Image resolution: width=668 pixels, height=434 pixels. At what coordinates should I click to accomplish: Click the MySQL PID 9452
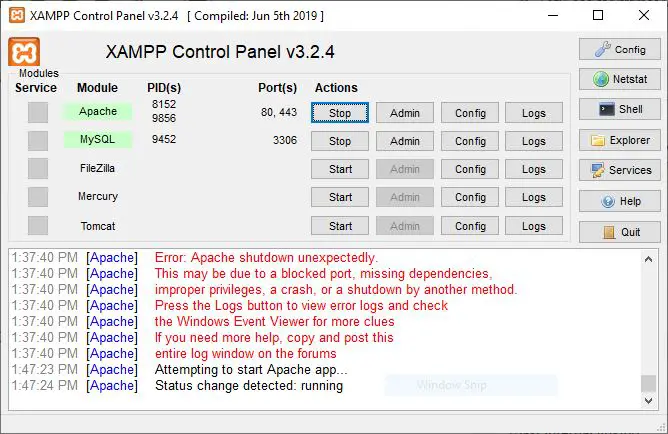pyautogui.click(x=164, y=139)
